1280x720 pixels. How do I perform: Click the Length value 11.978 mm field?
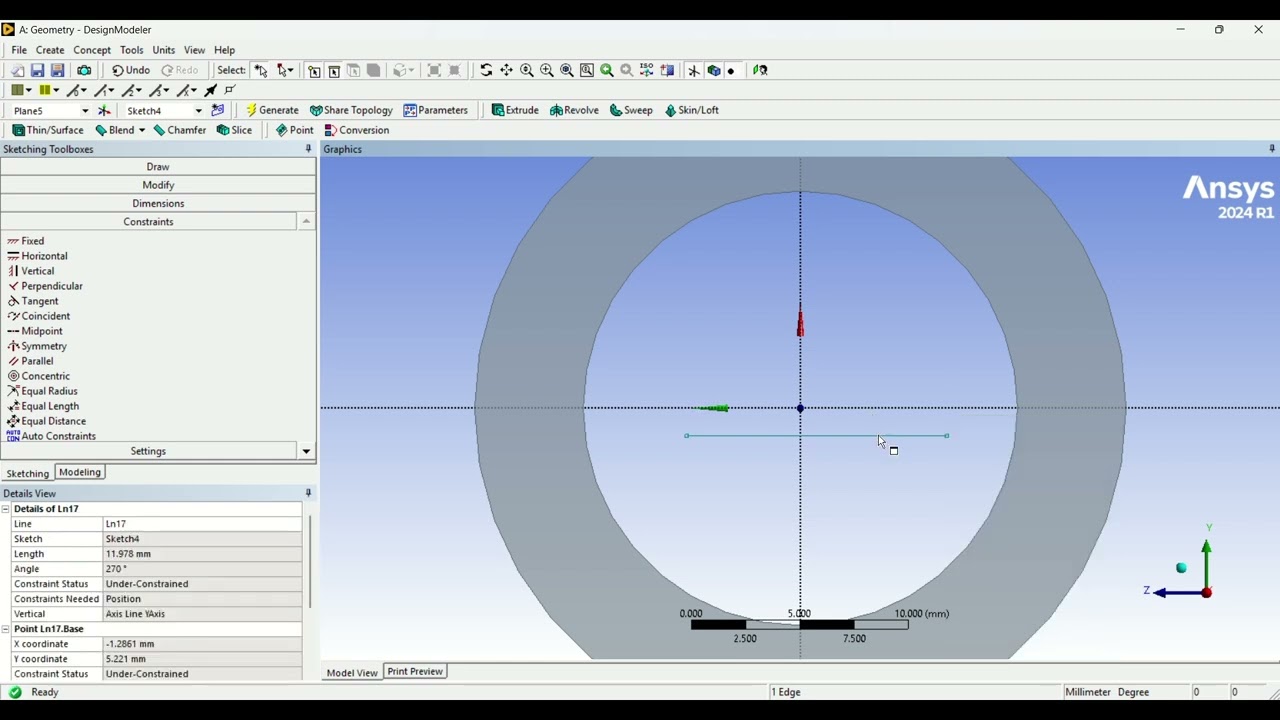click(202, 554)
